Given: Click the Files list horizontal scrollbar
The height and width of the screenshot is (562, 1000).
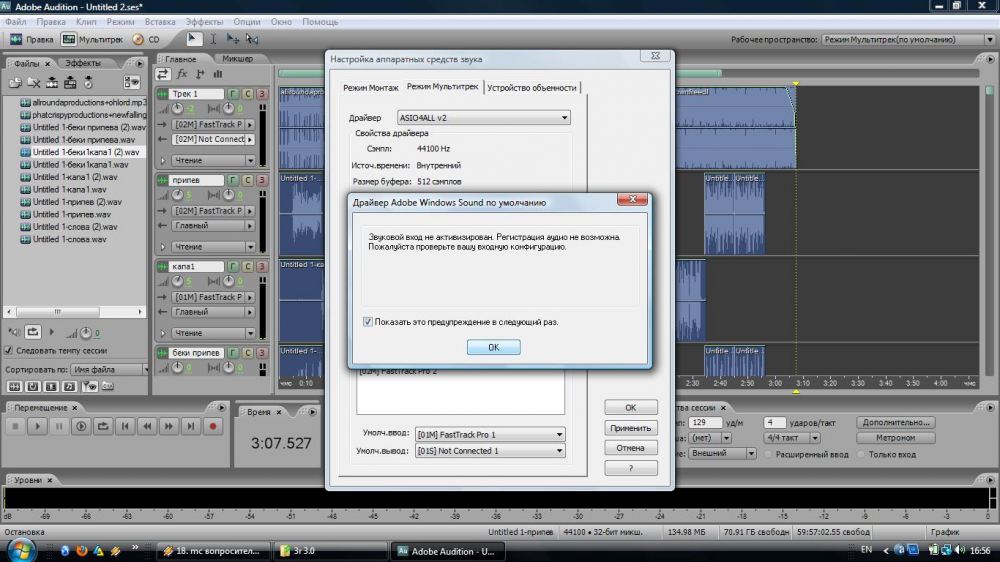Looking at the screenshot, I should tap(75, 312).
